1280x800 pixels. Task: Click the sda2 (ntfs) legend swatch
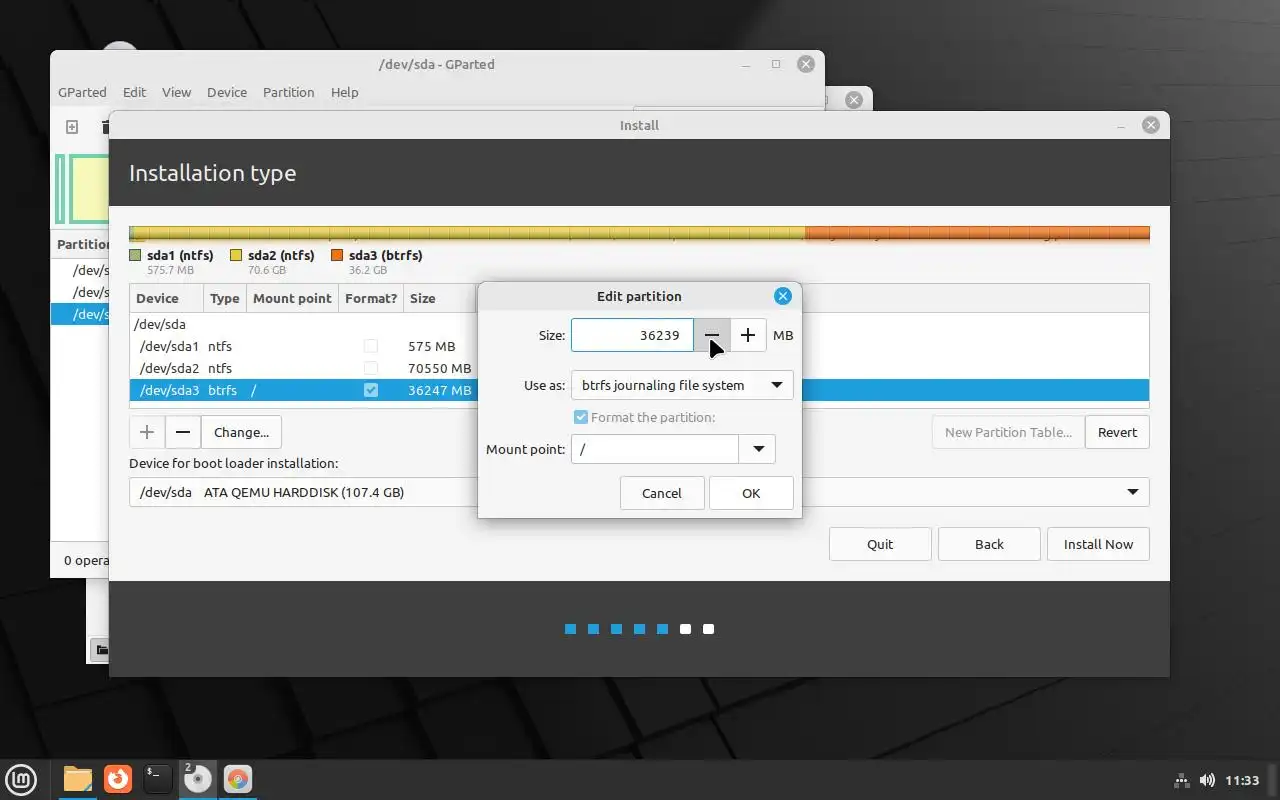point(236,255)
